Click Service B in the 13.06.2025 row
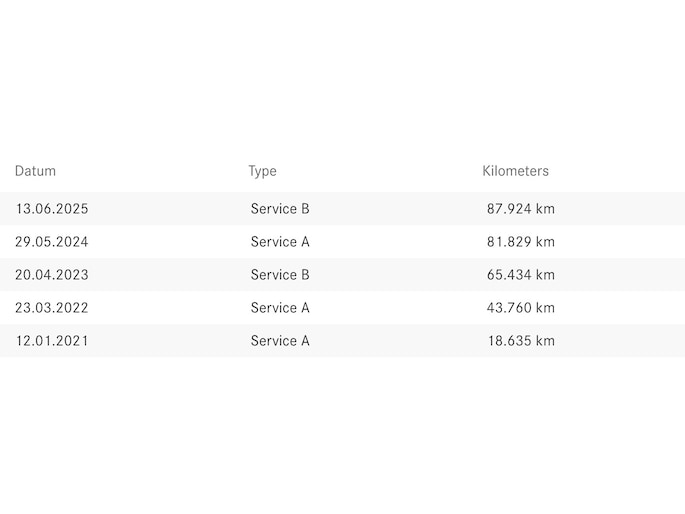 click(280, 209)
